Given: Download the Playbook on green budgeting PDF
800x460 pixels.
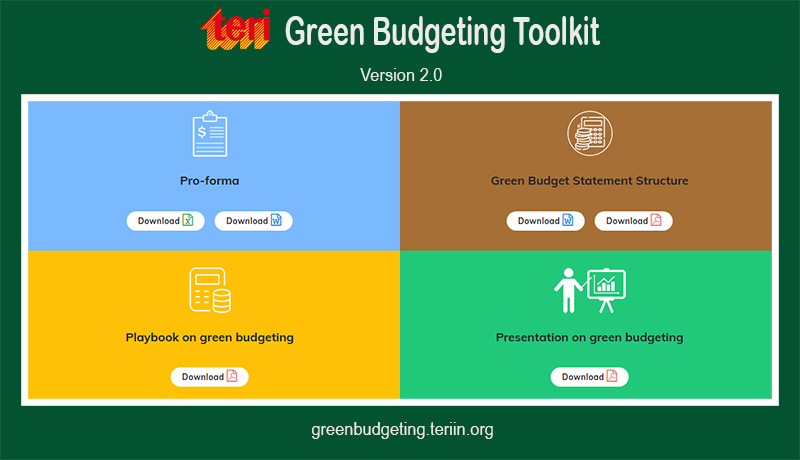Looking at the screenshot, I should pos(209,377).
